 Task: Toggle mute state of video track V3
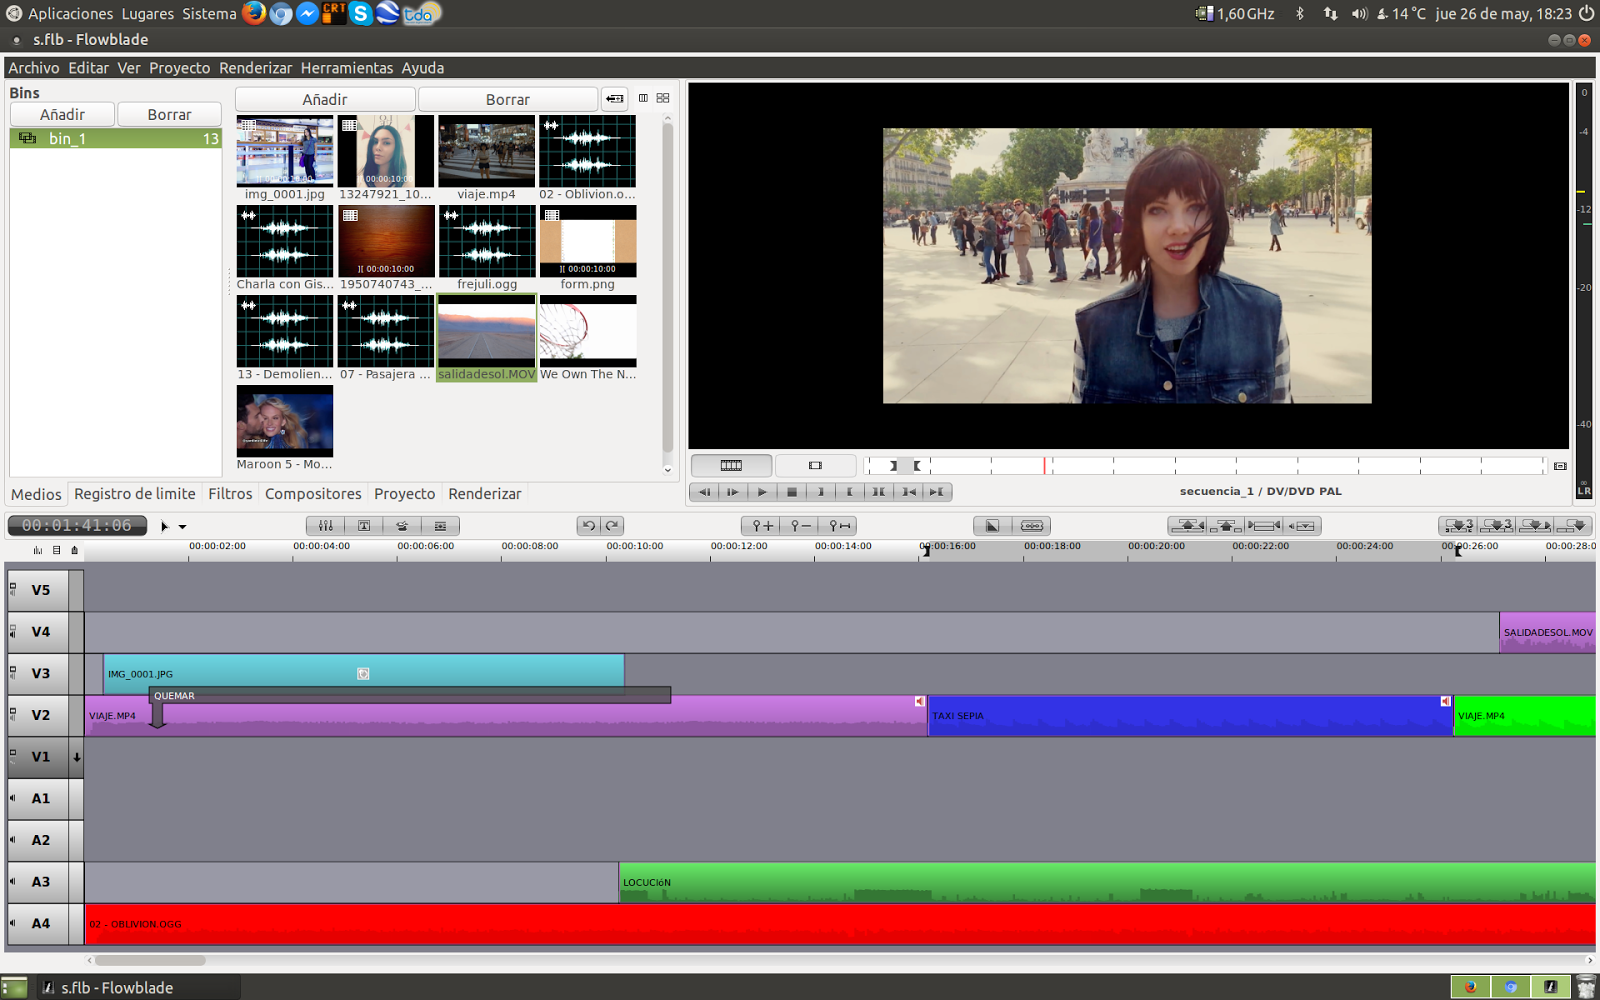13,672
